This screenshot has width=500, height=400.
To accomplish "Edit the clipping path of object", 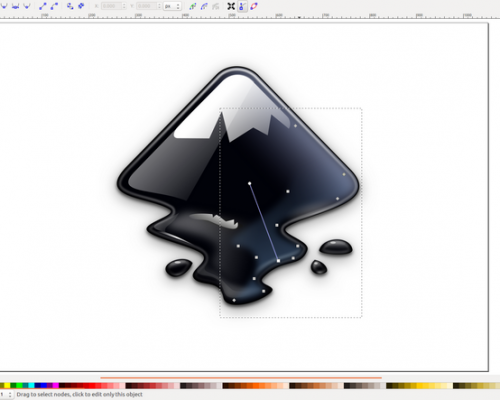I will [204, 6].
